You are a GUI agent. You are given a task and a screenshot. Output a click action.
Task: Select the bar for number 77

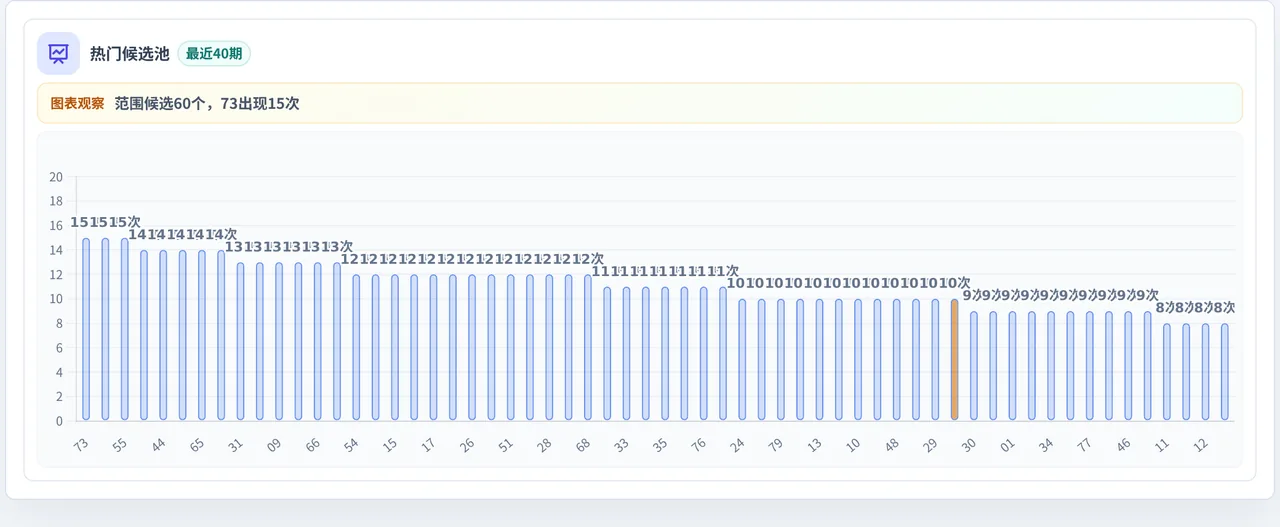[1090, 366]
